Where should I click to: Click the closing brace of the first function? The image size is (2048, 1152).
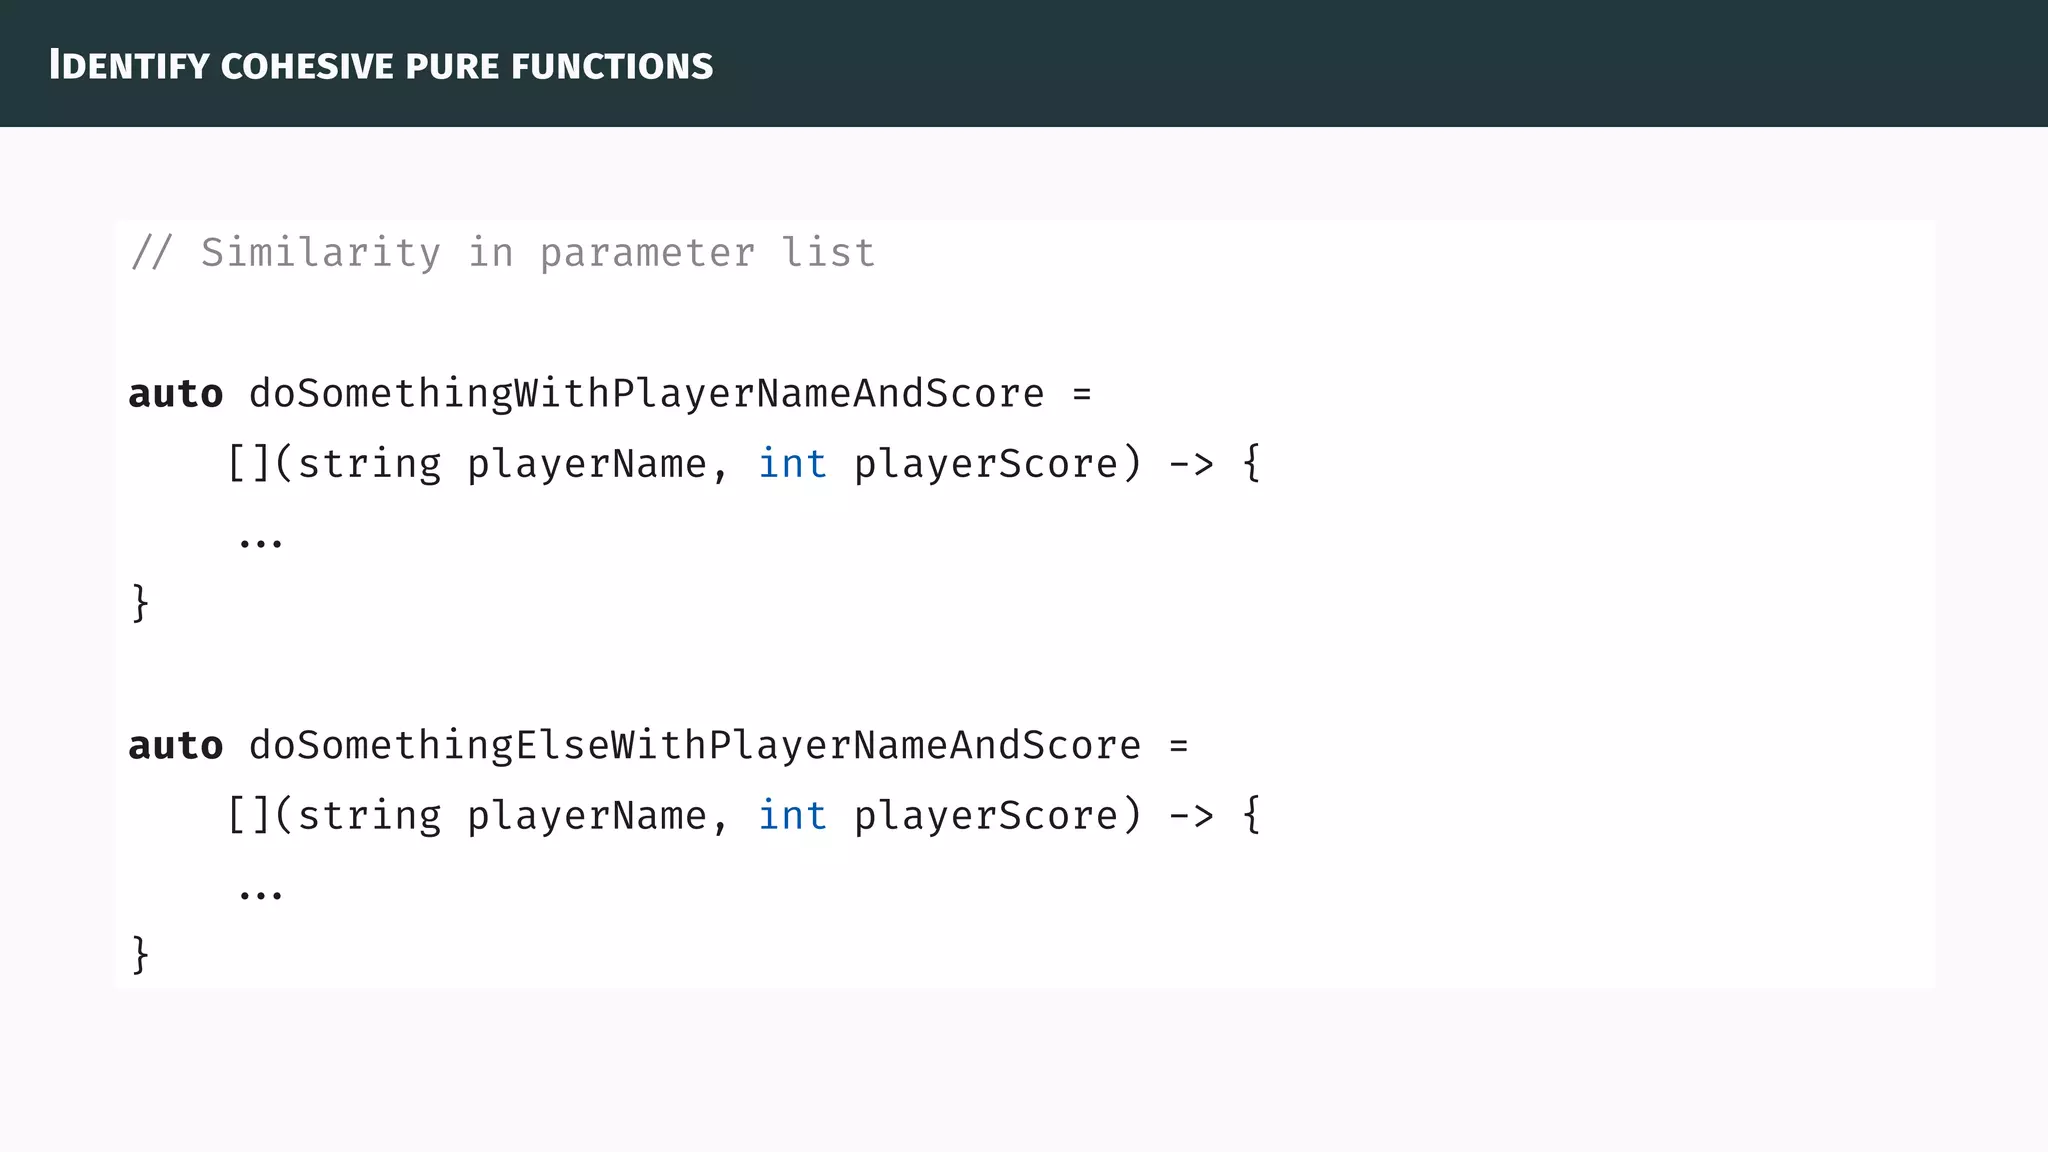141,603
